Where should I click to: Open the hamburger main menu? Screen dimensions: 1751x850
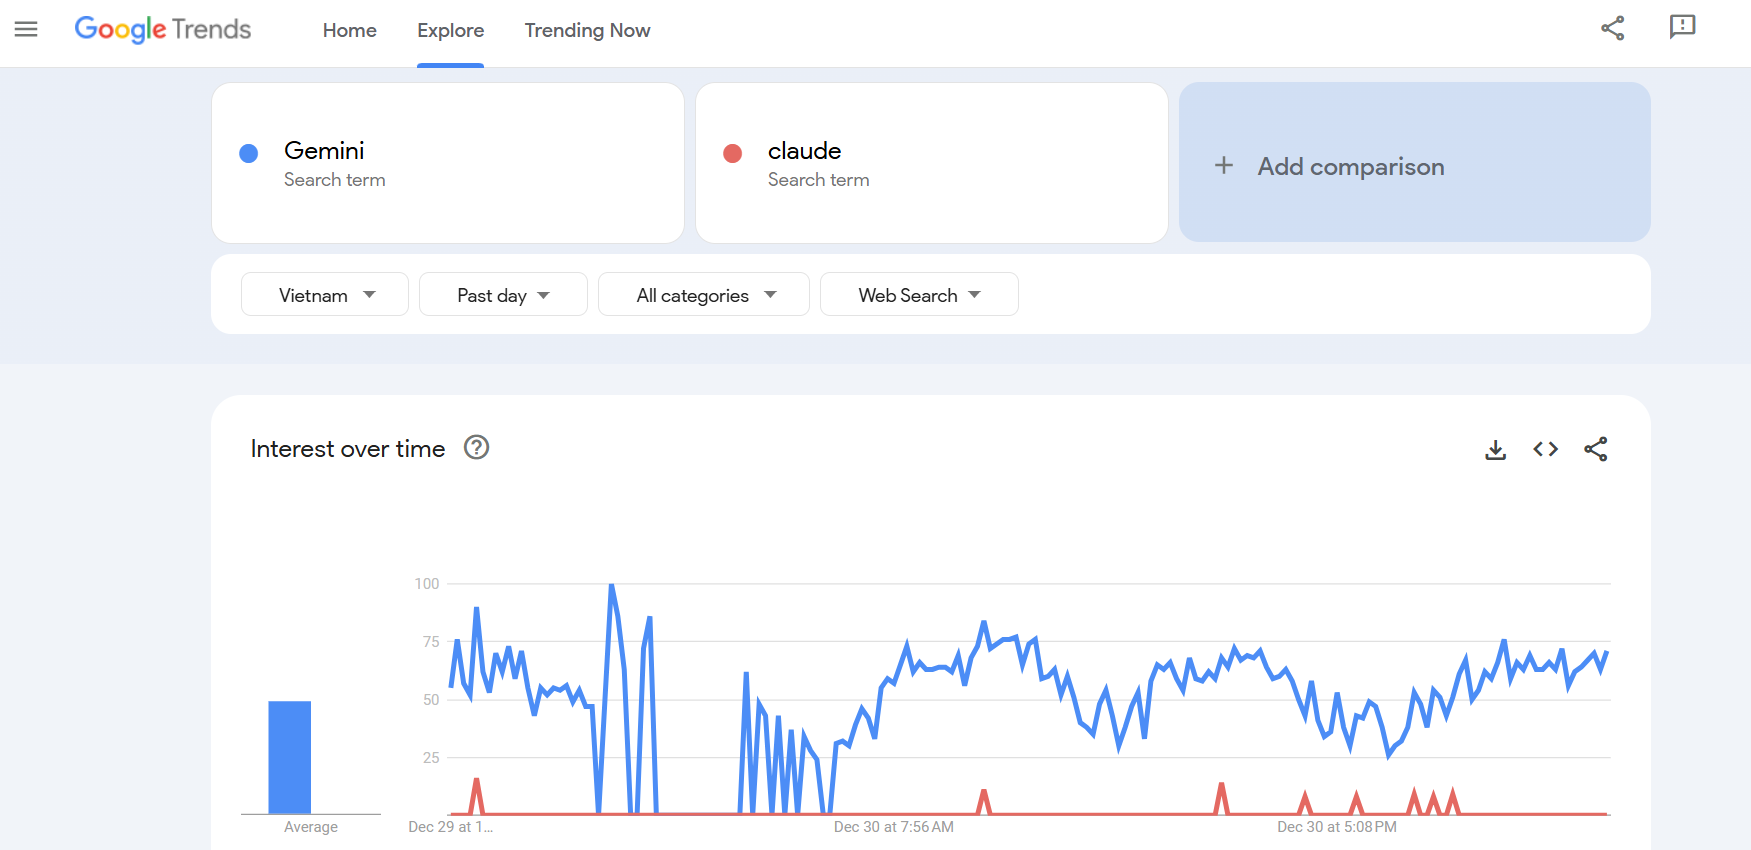pos(26,30)
